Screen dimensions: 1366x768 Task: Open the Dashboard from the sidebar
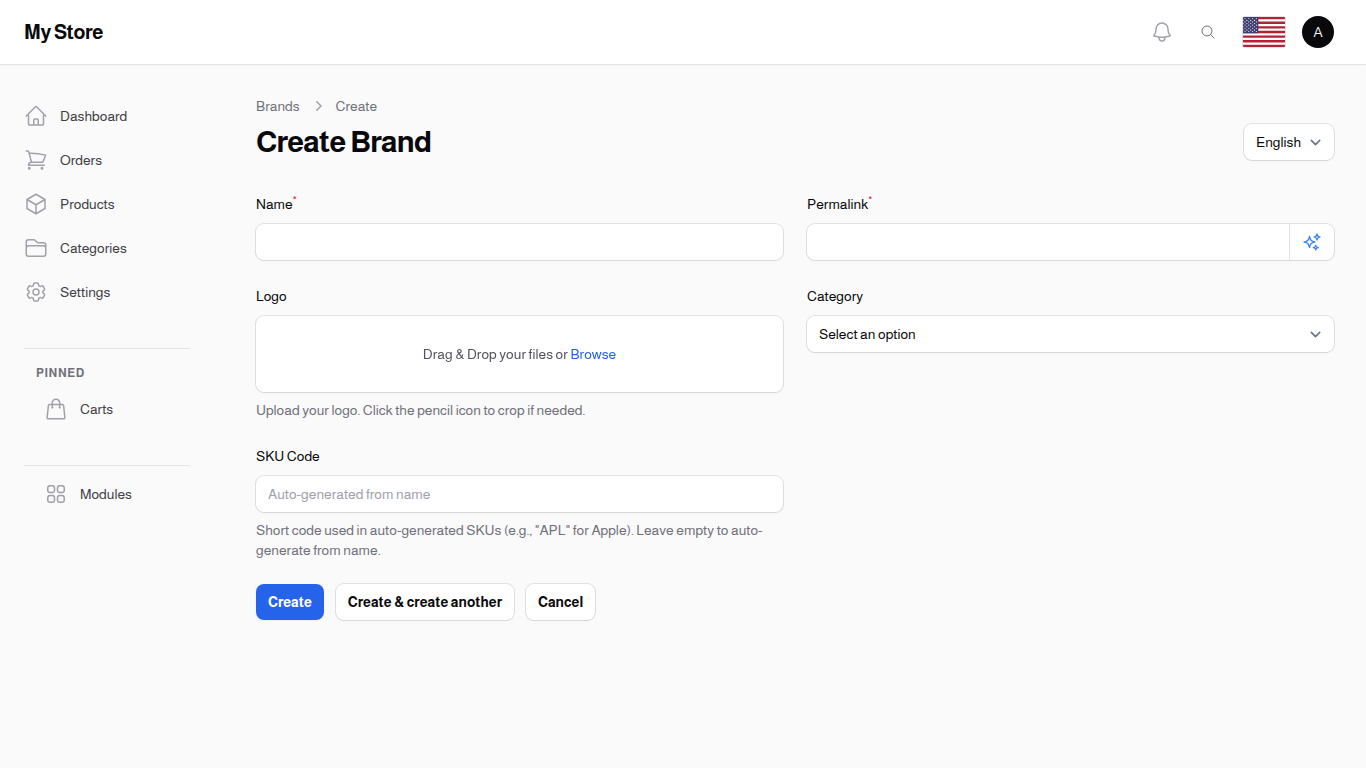93,116
